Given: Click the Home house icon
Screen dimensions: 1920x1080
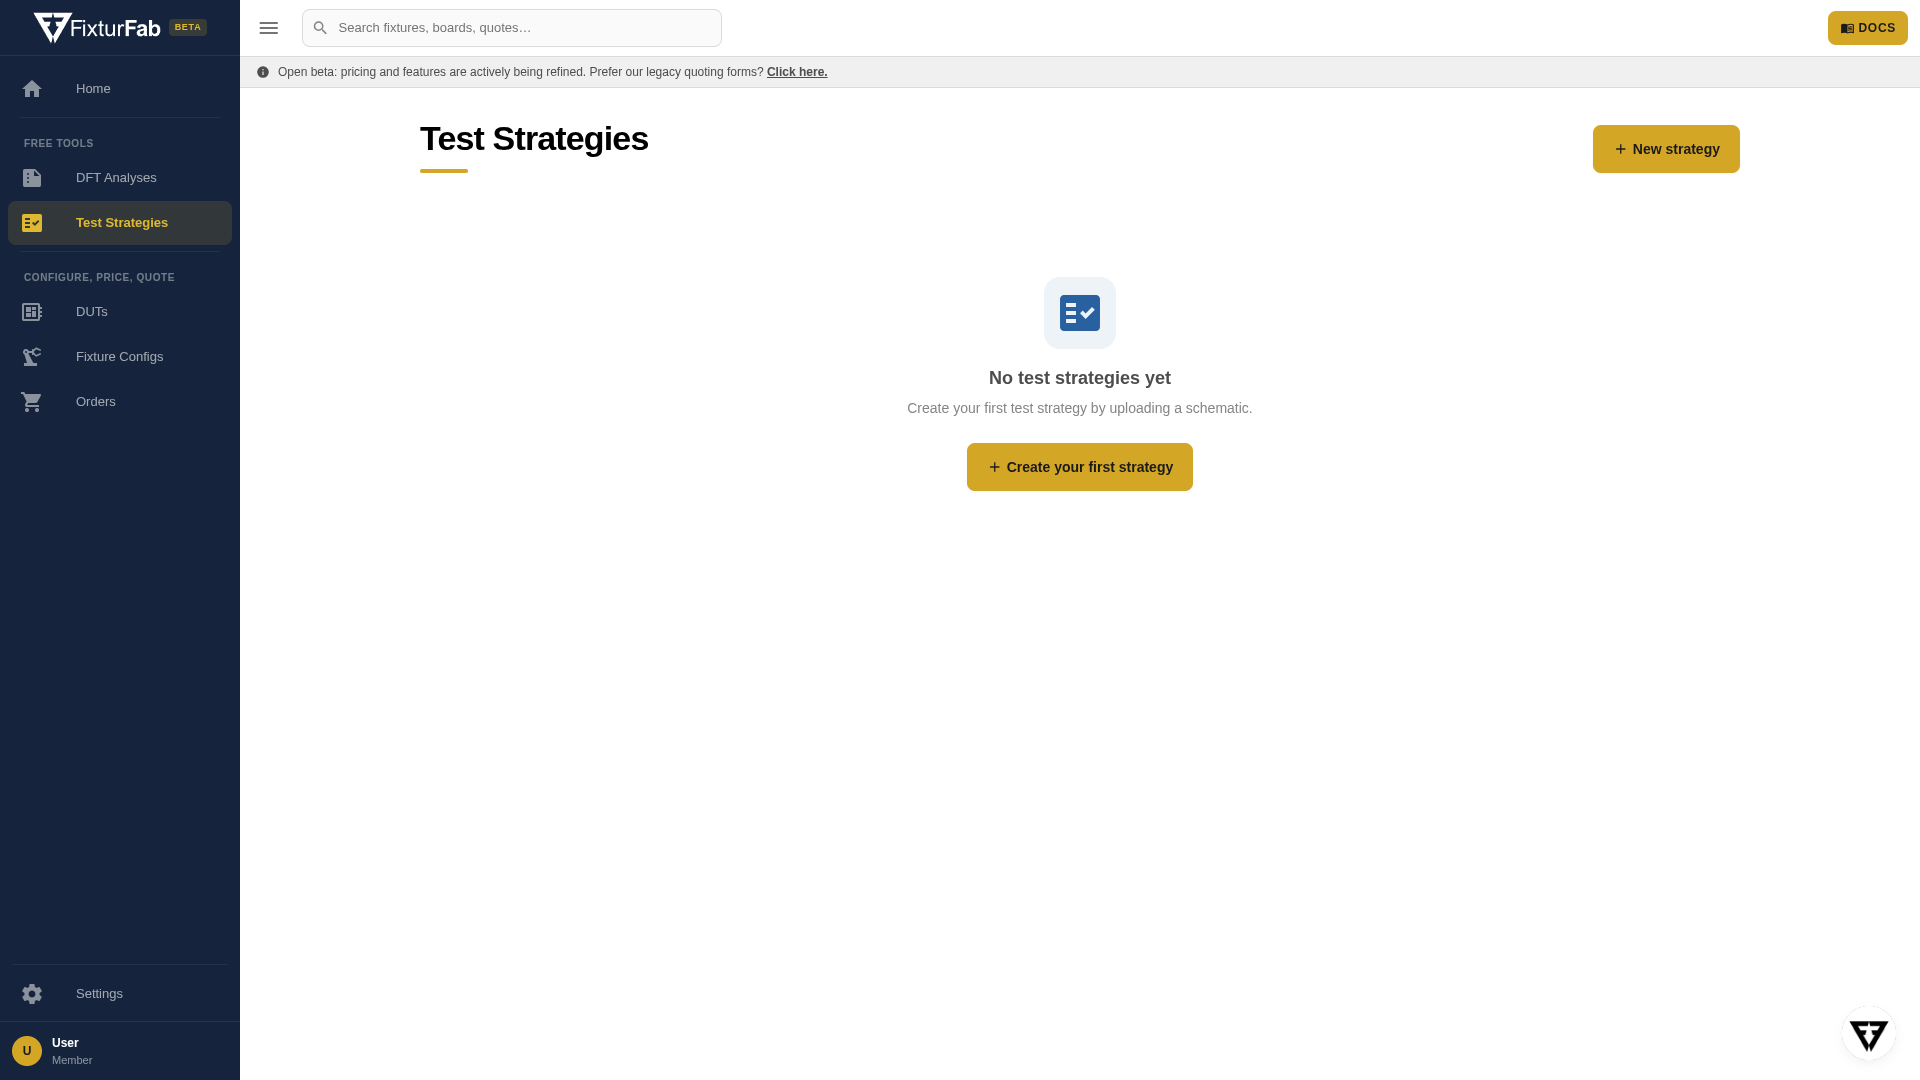Looking at the screenshot, I should tap(32, 89).
